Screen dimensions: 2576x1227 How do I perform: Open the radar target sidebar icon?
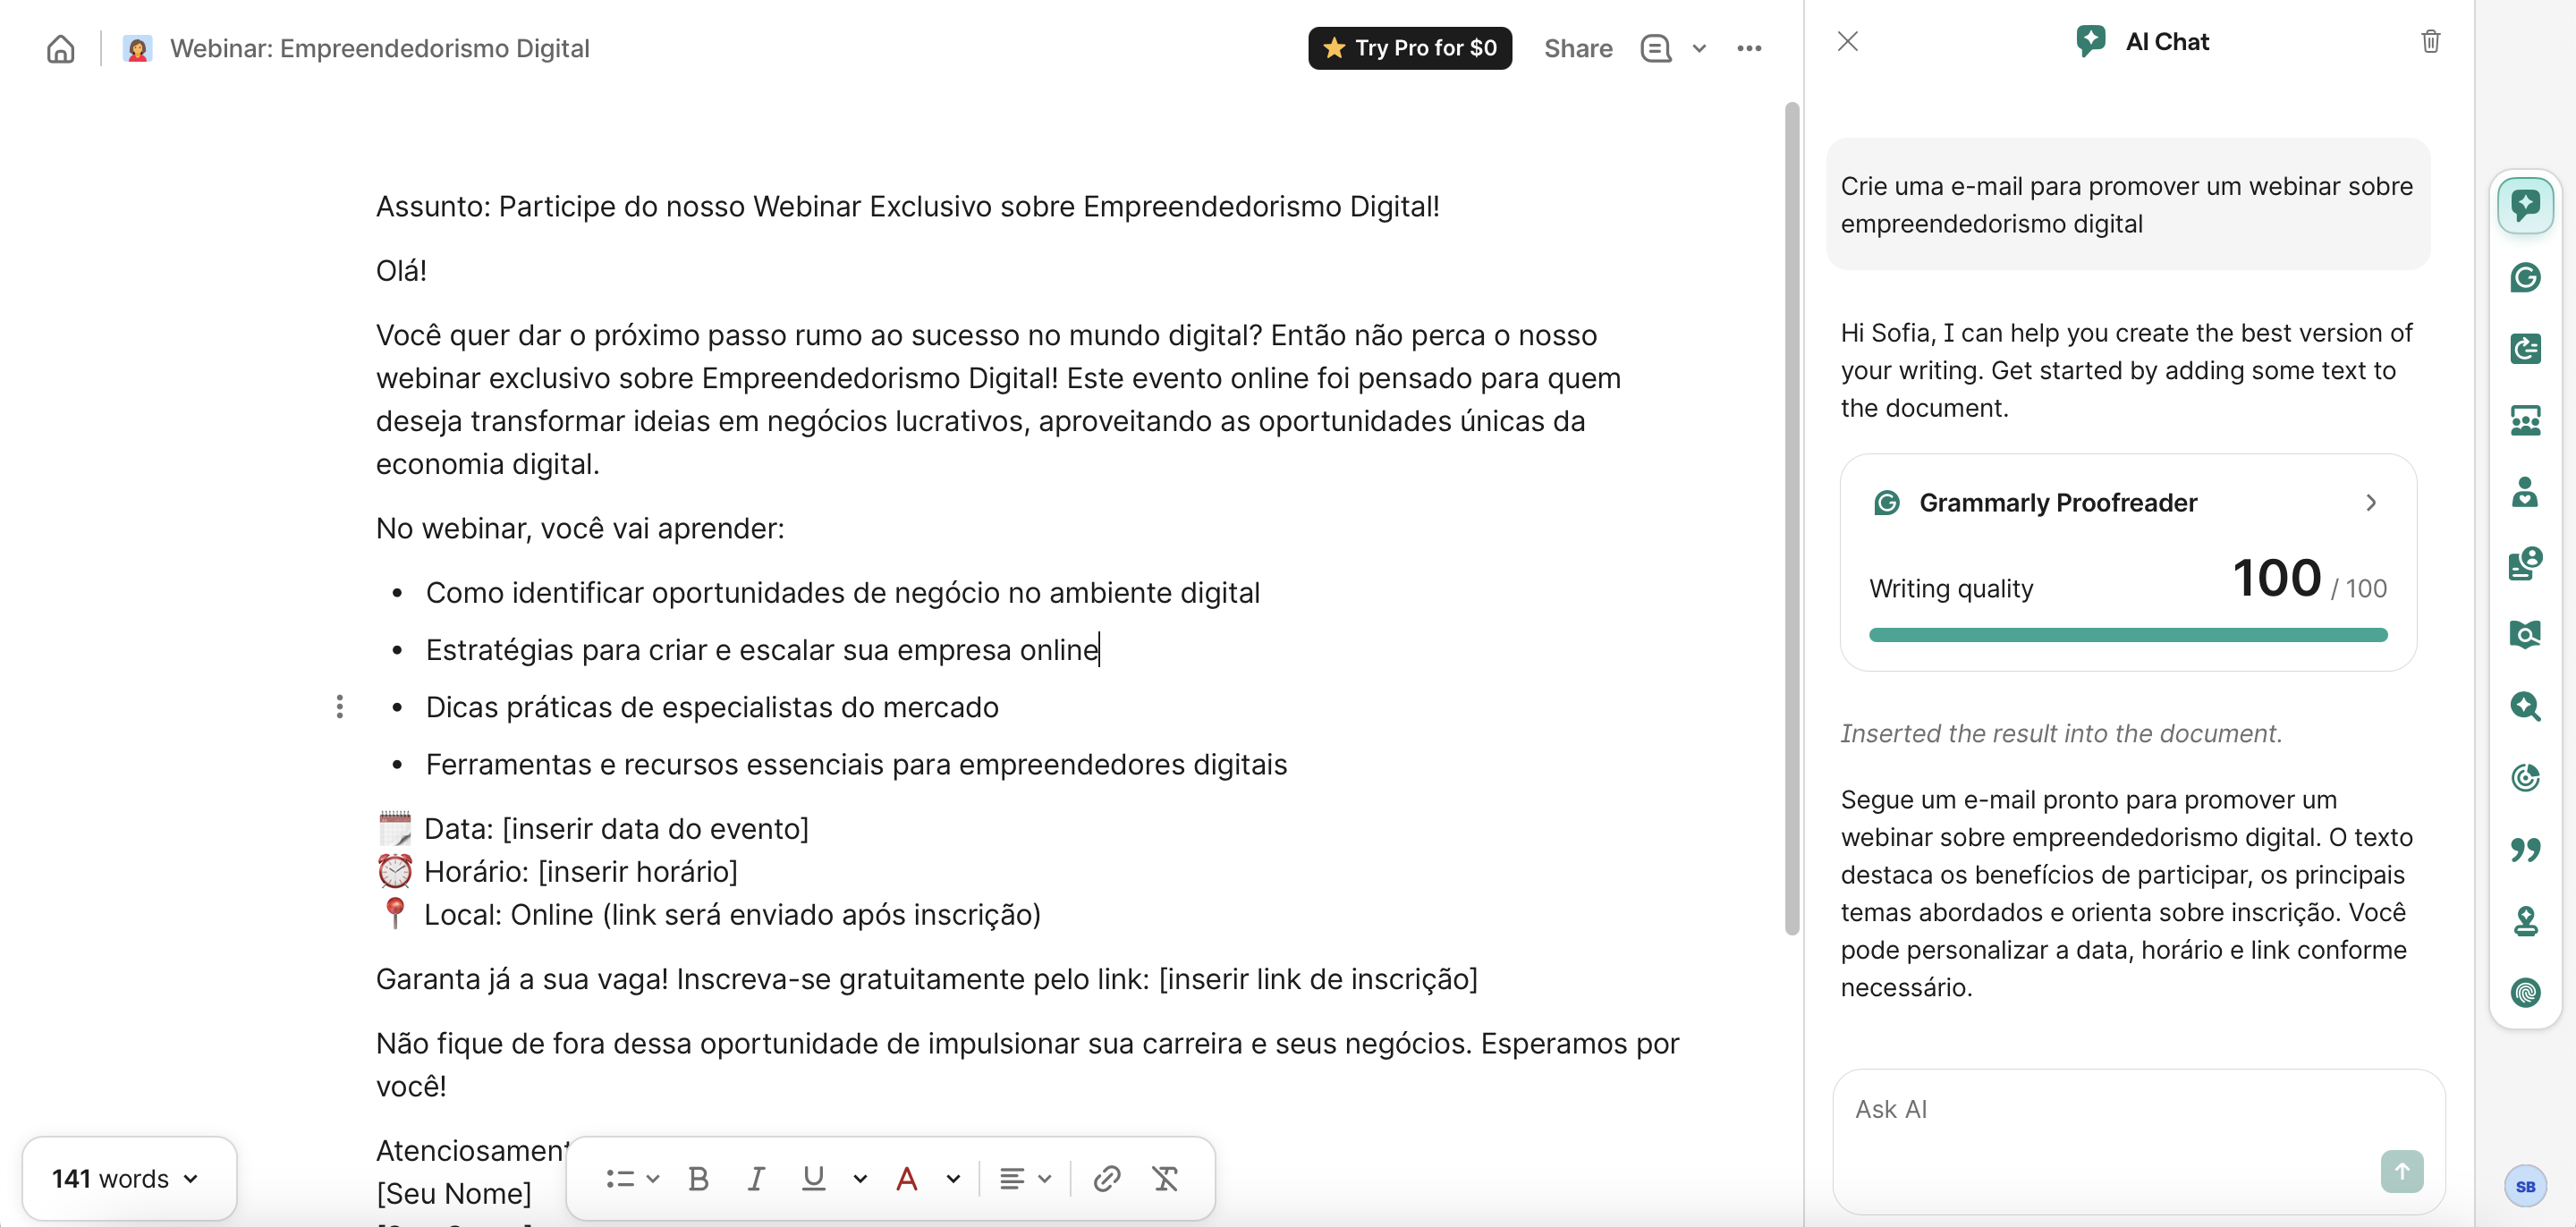2525,778
